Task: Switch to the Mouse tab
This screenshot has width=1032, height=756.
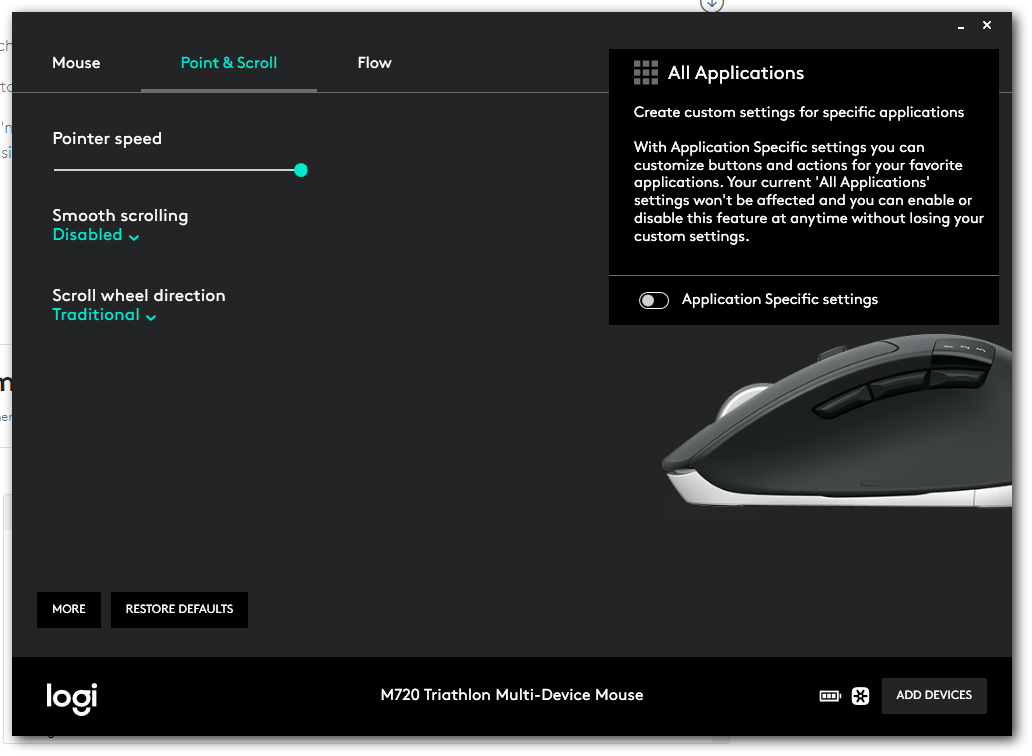Action: (x=76, y=63)
